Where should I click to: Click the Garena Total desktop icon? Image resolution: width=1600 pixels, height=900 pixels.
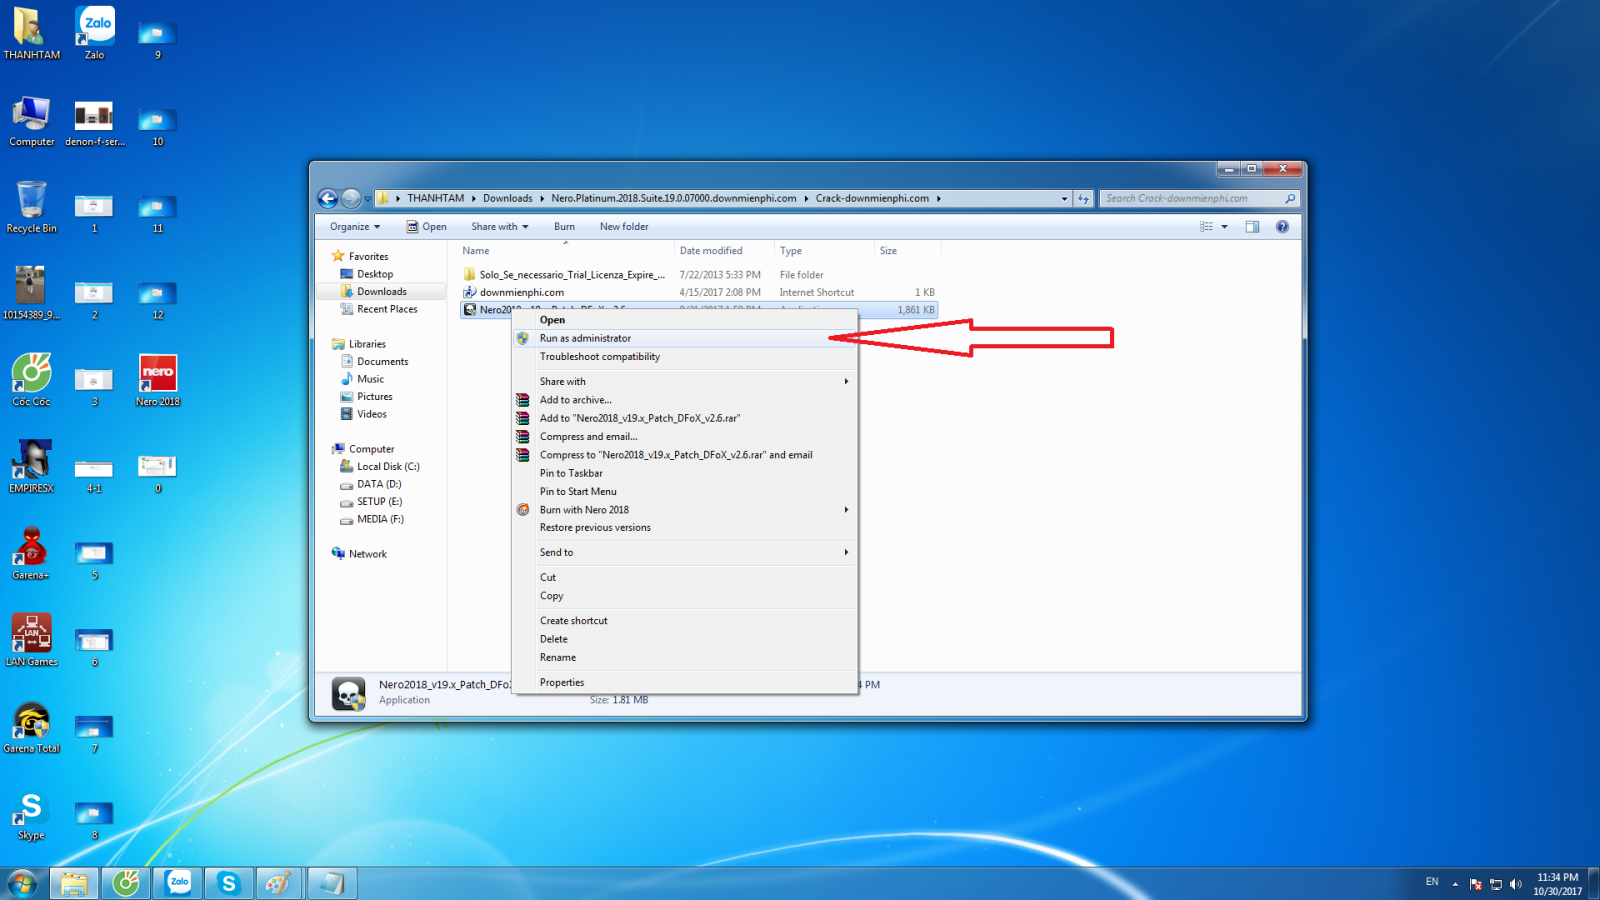point(31,727)
